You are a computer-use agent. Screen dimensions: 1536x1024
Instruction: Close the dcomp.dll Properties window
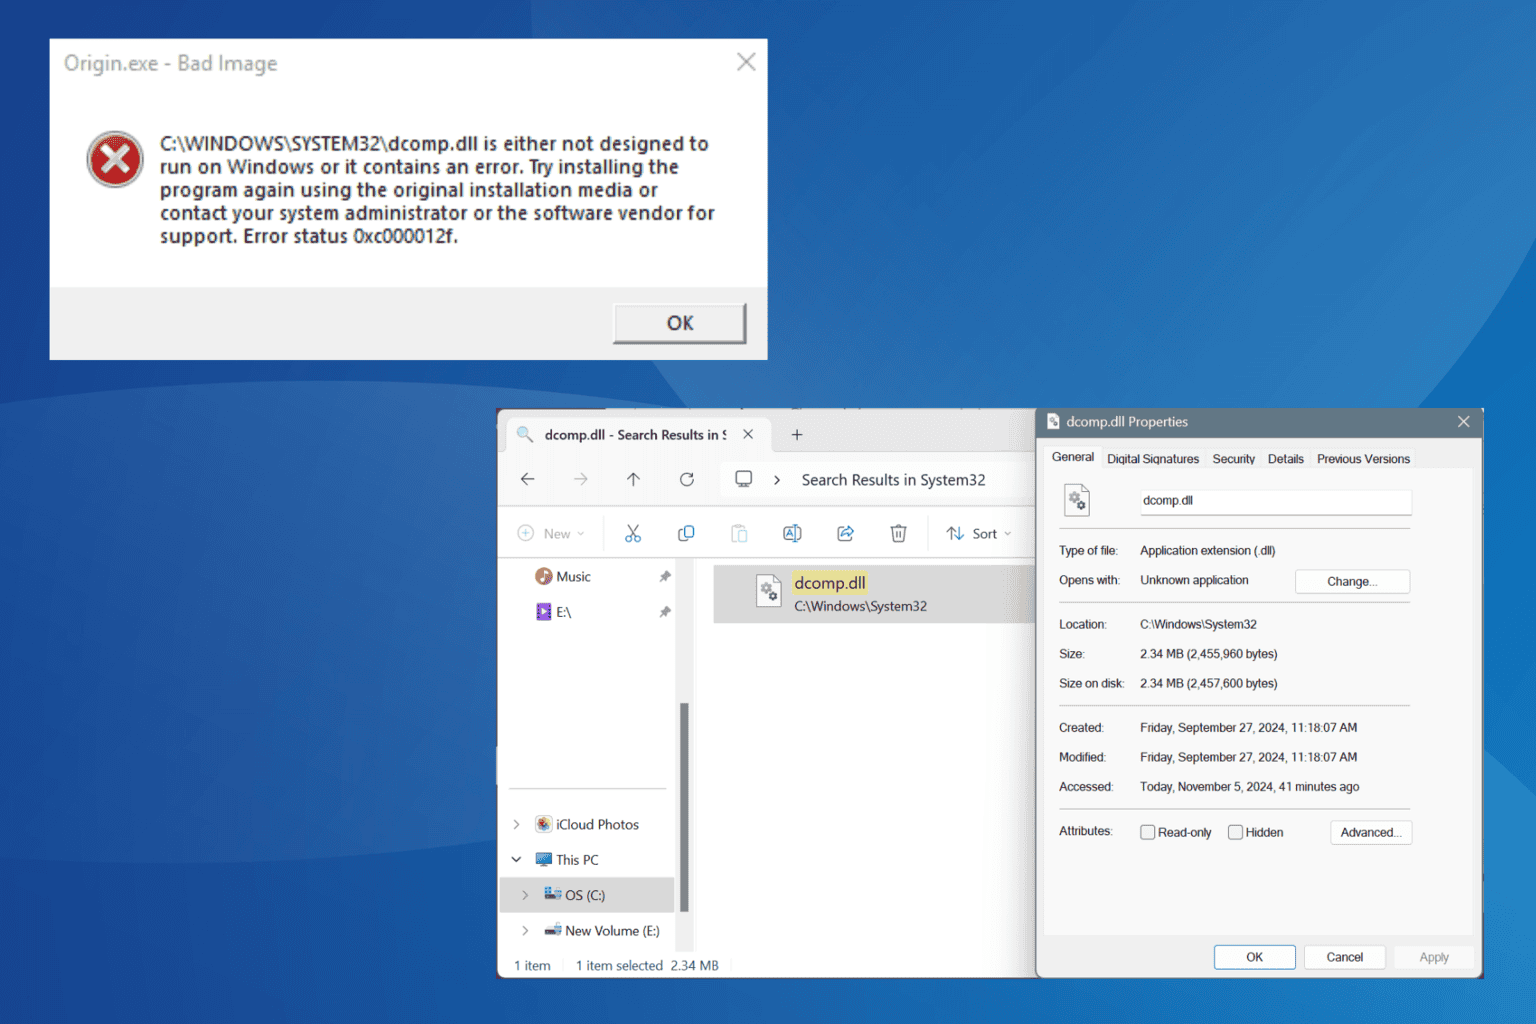(x=1463, y=422)
